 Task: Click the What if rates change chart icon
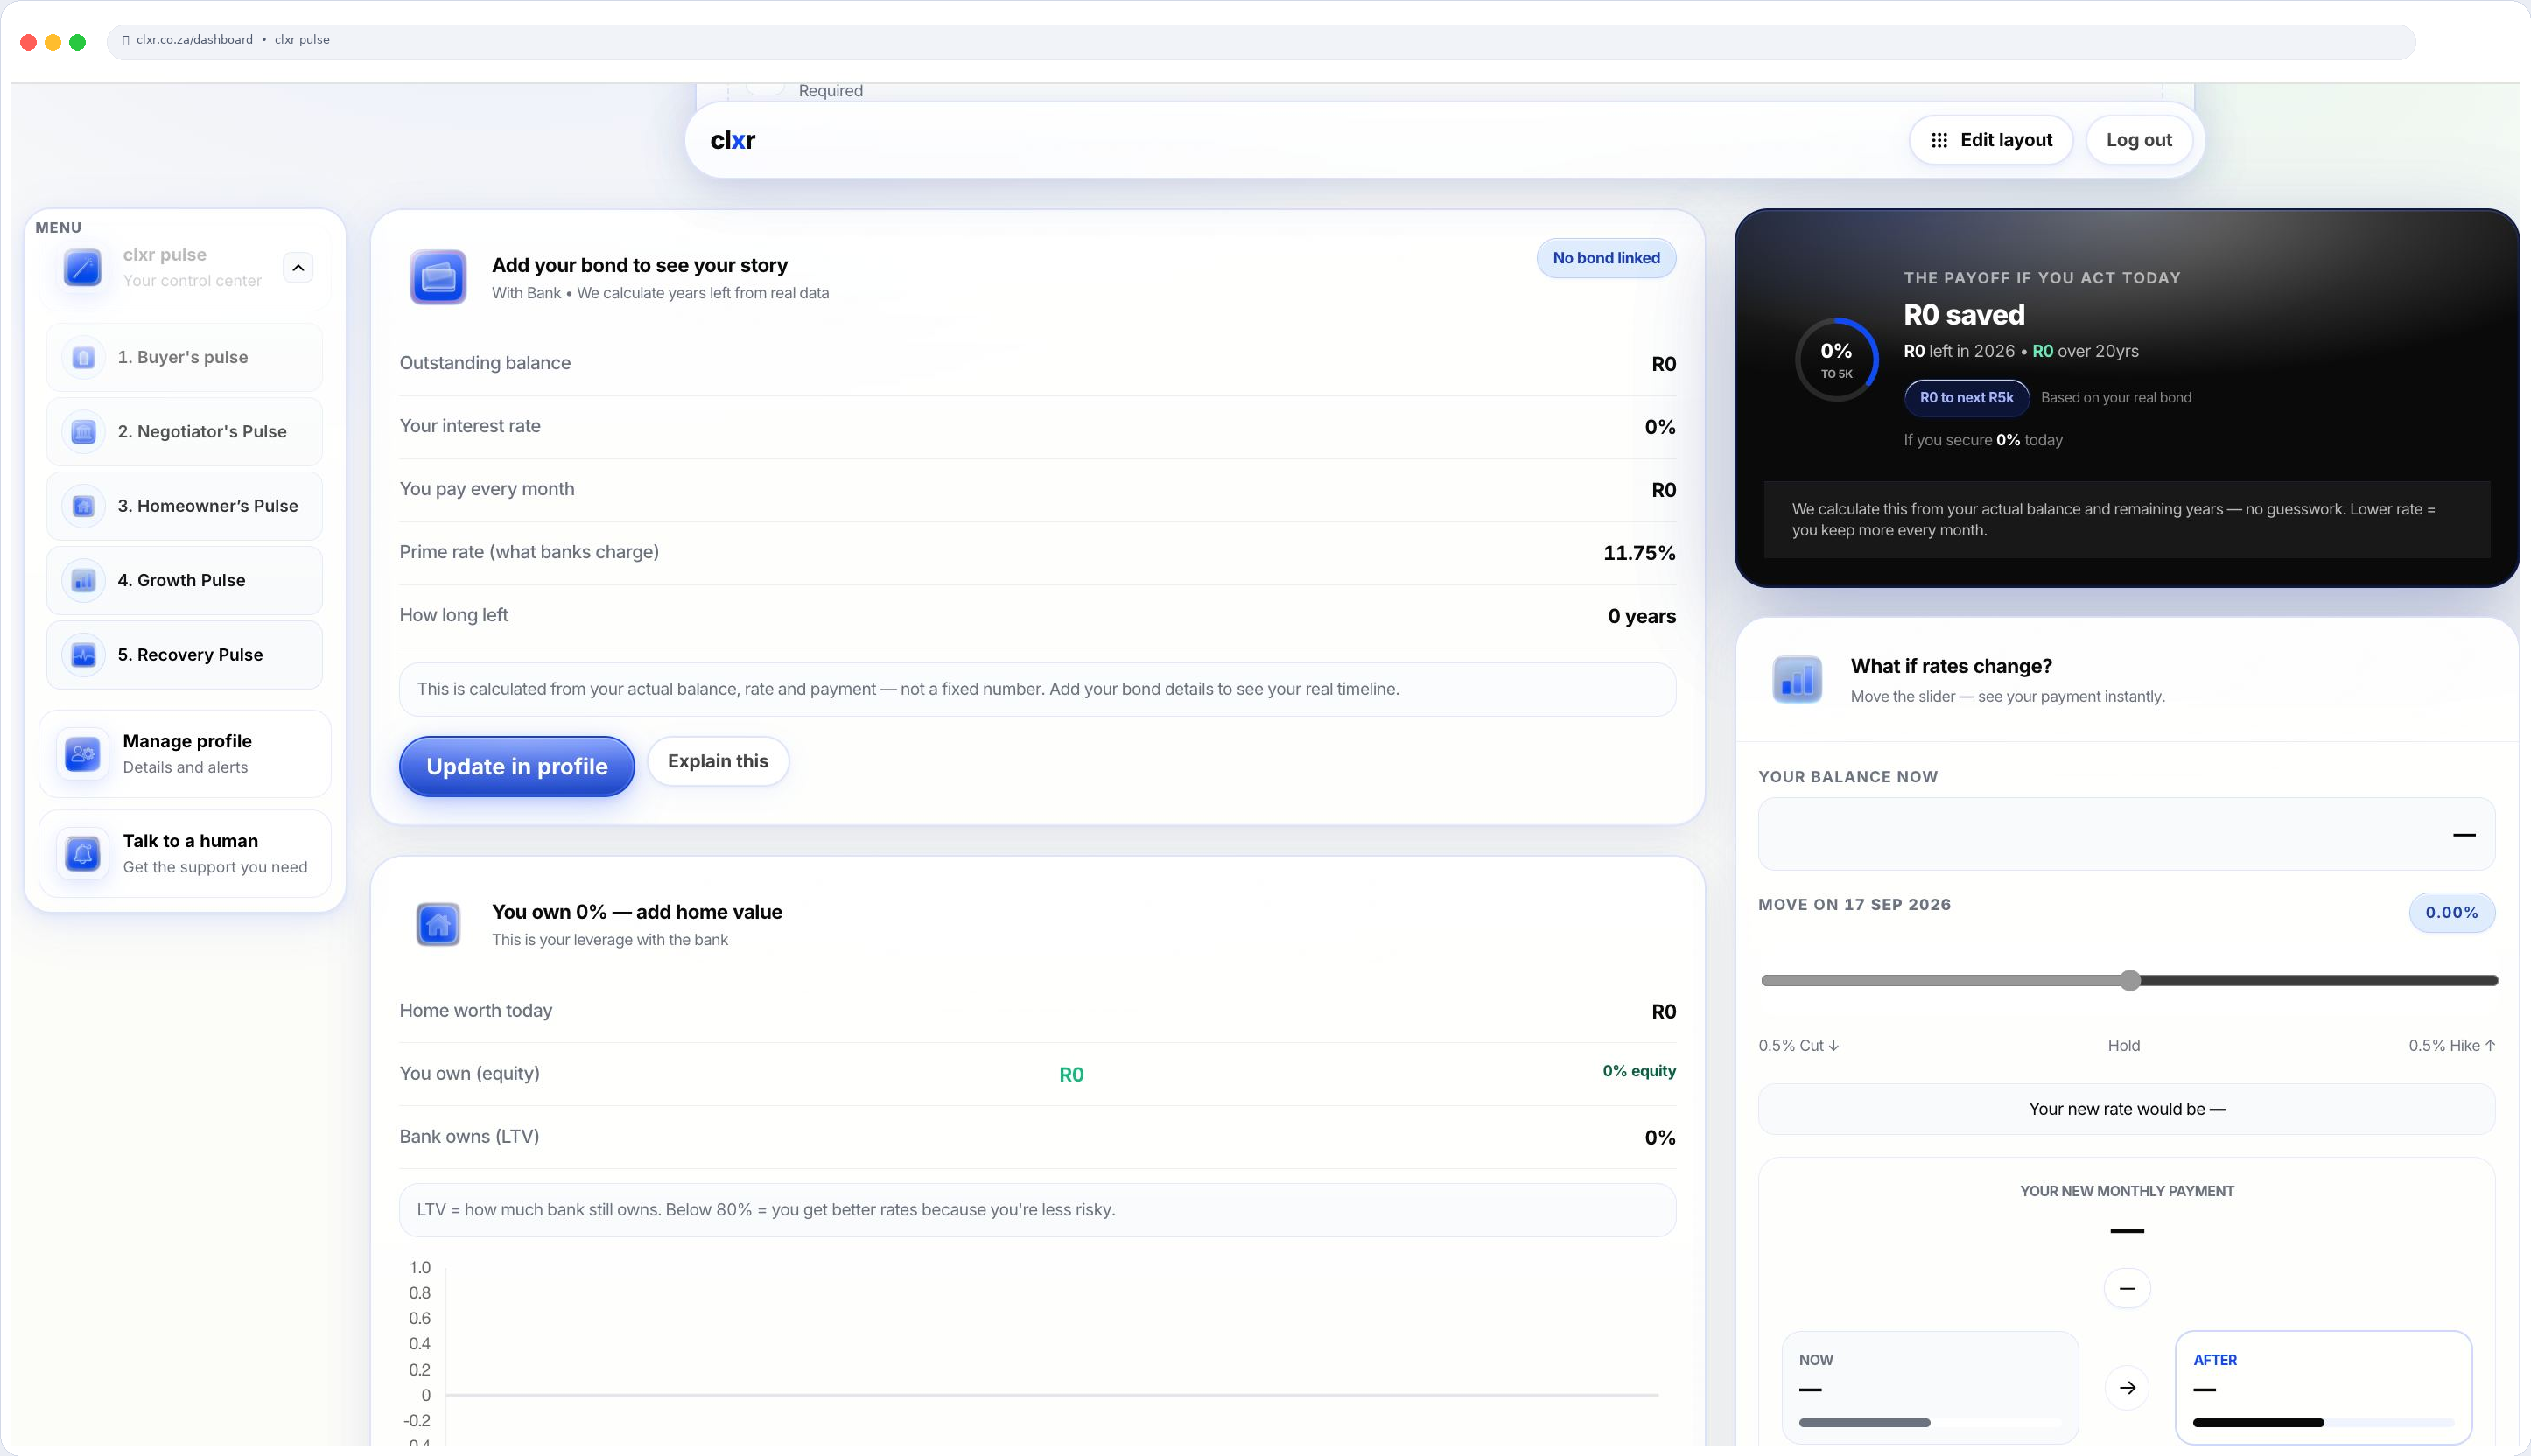(1796, 680)
